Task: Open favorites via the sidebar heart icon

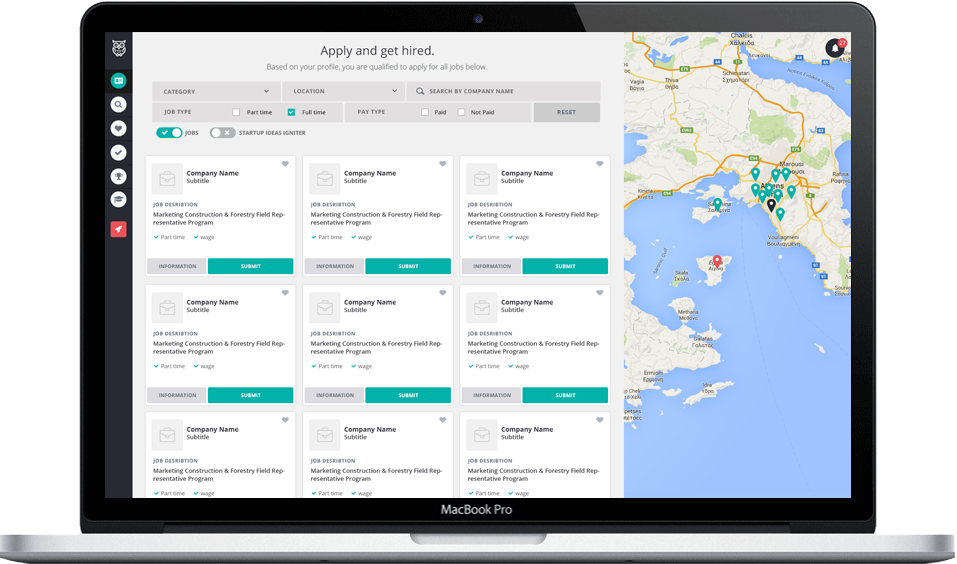Action: [118, 128]
